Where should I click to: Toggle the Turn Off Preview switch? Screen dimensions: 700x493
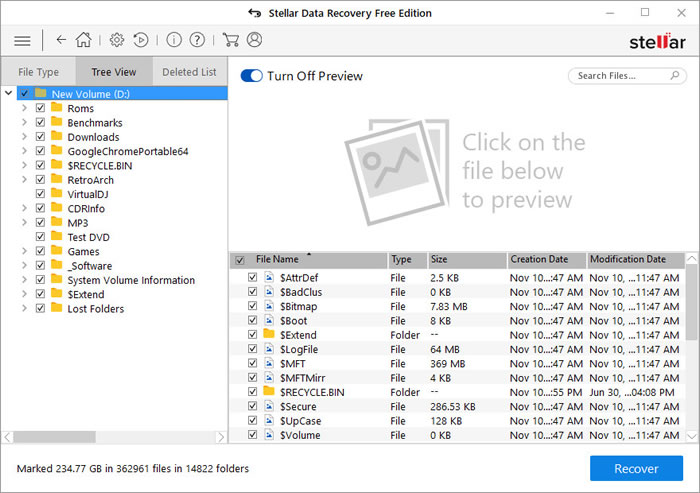[251, 76]
